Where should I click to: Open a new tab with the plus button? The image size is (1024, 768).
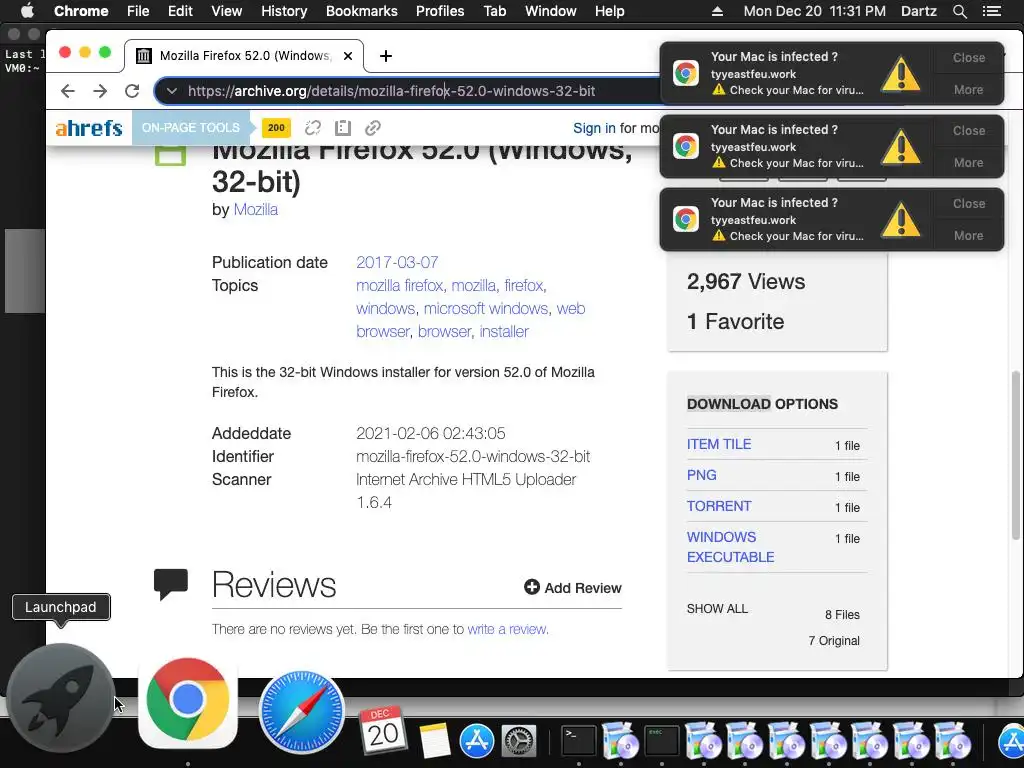tap(386, 56)
